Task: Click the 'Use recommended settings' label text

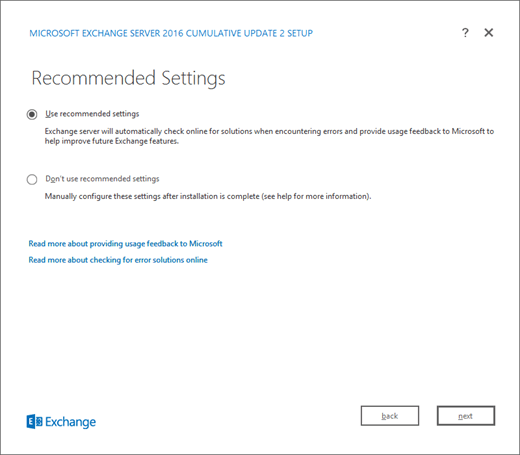Action: tap(92, 114)
